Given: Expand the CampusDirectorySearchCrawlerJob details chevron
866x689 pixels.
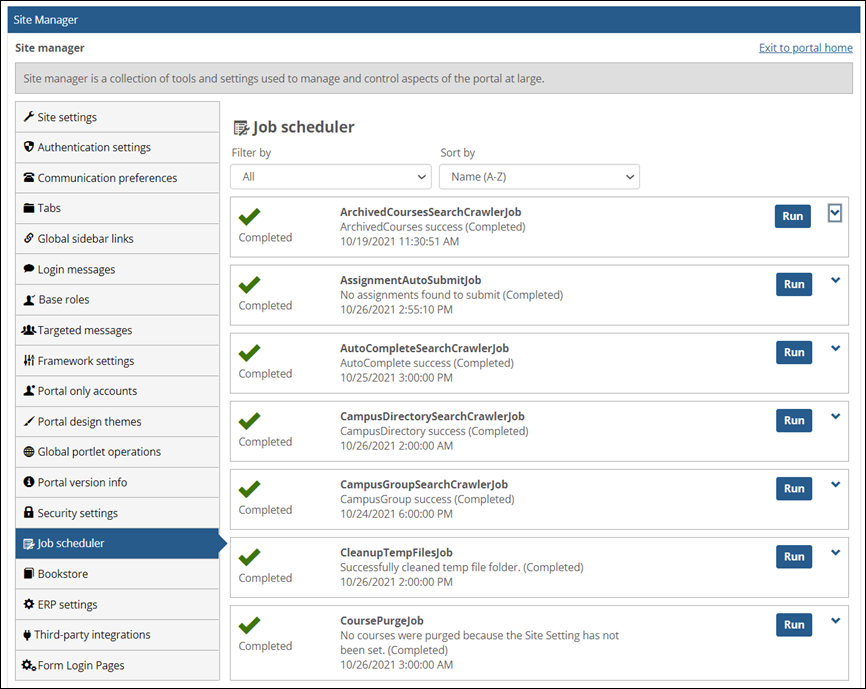Looking at the screenshot, I should pos(836,417).
